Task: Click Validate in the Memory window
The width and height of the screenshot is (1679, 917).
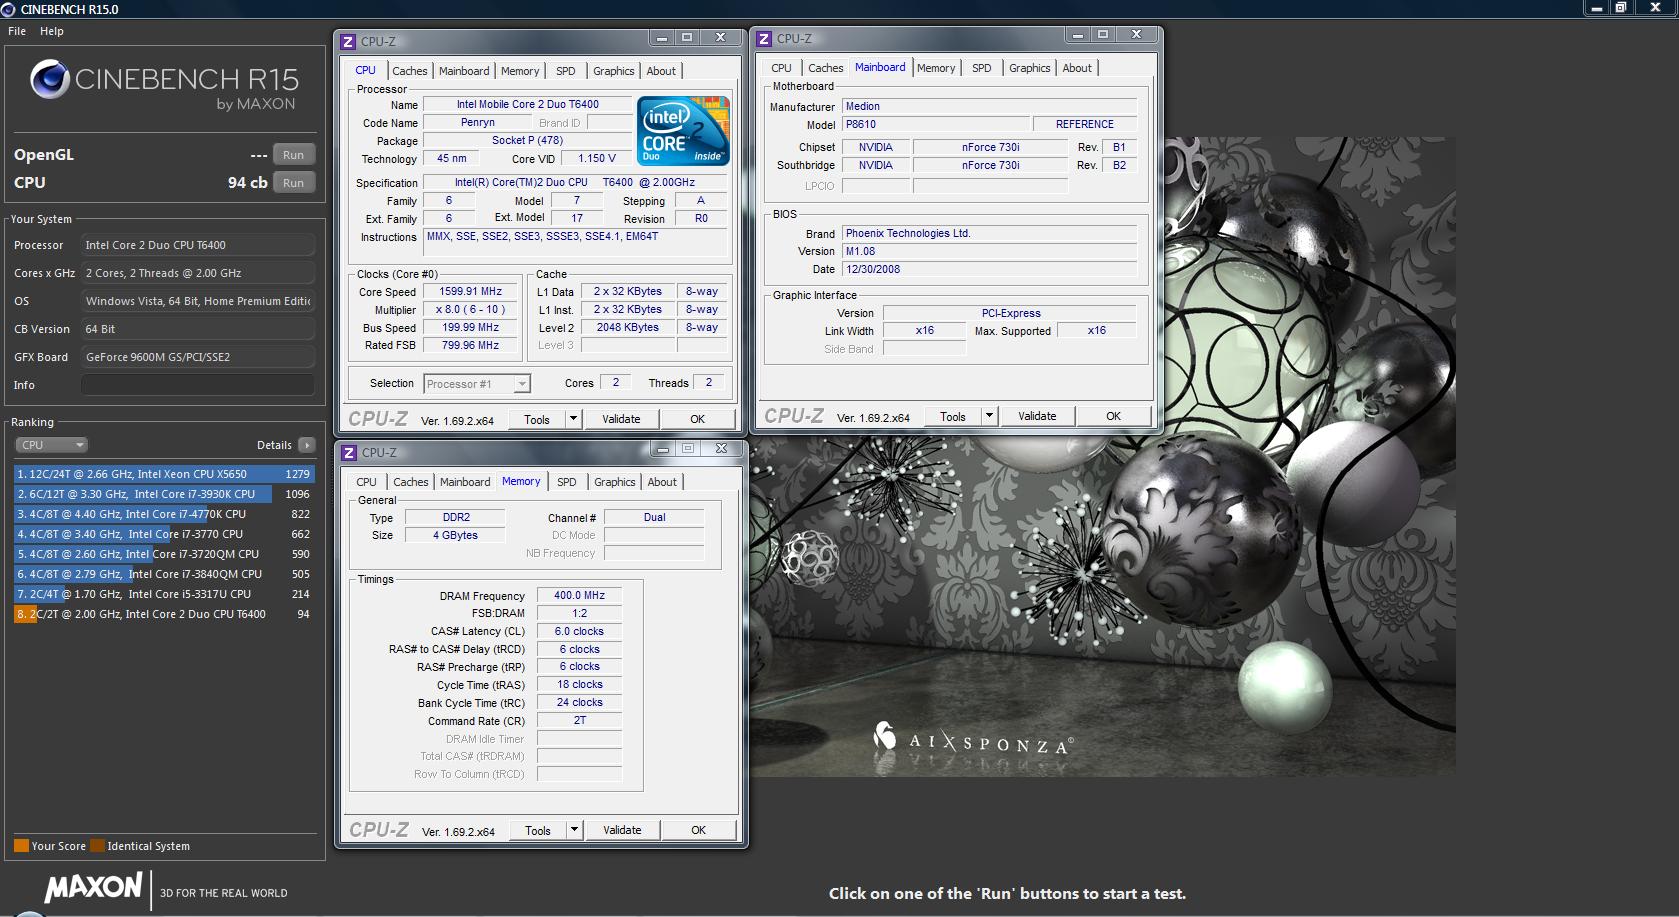Action: (x=622, y=830)
